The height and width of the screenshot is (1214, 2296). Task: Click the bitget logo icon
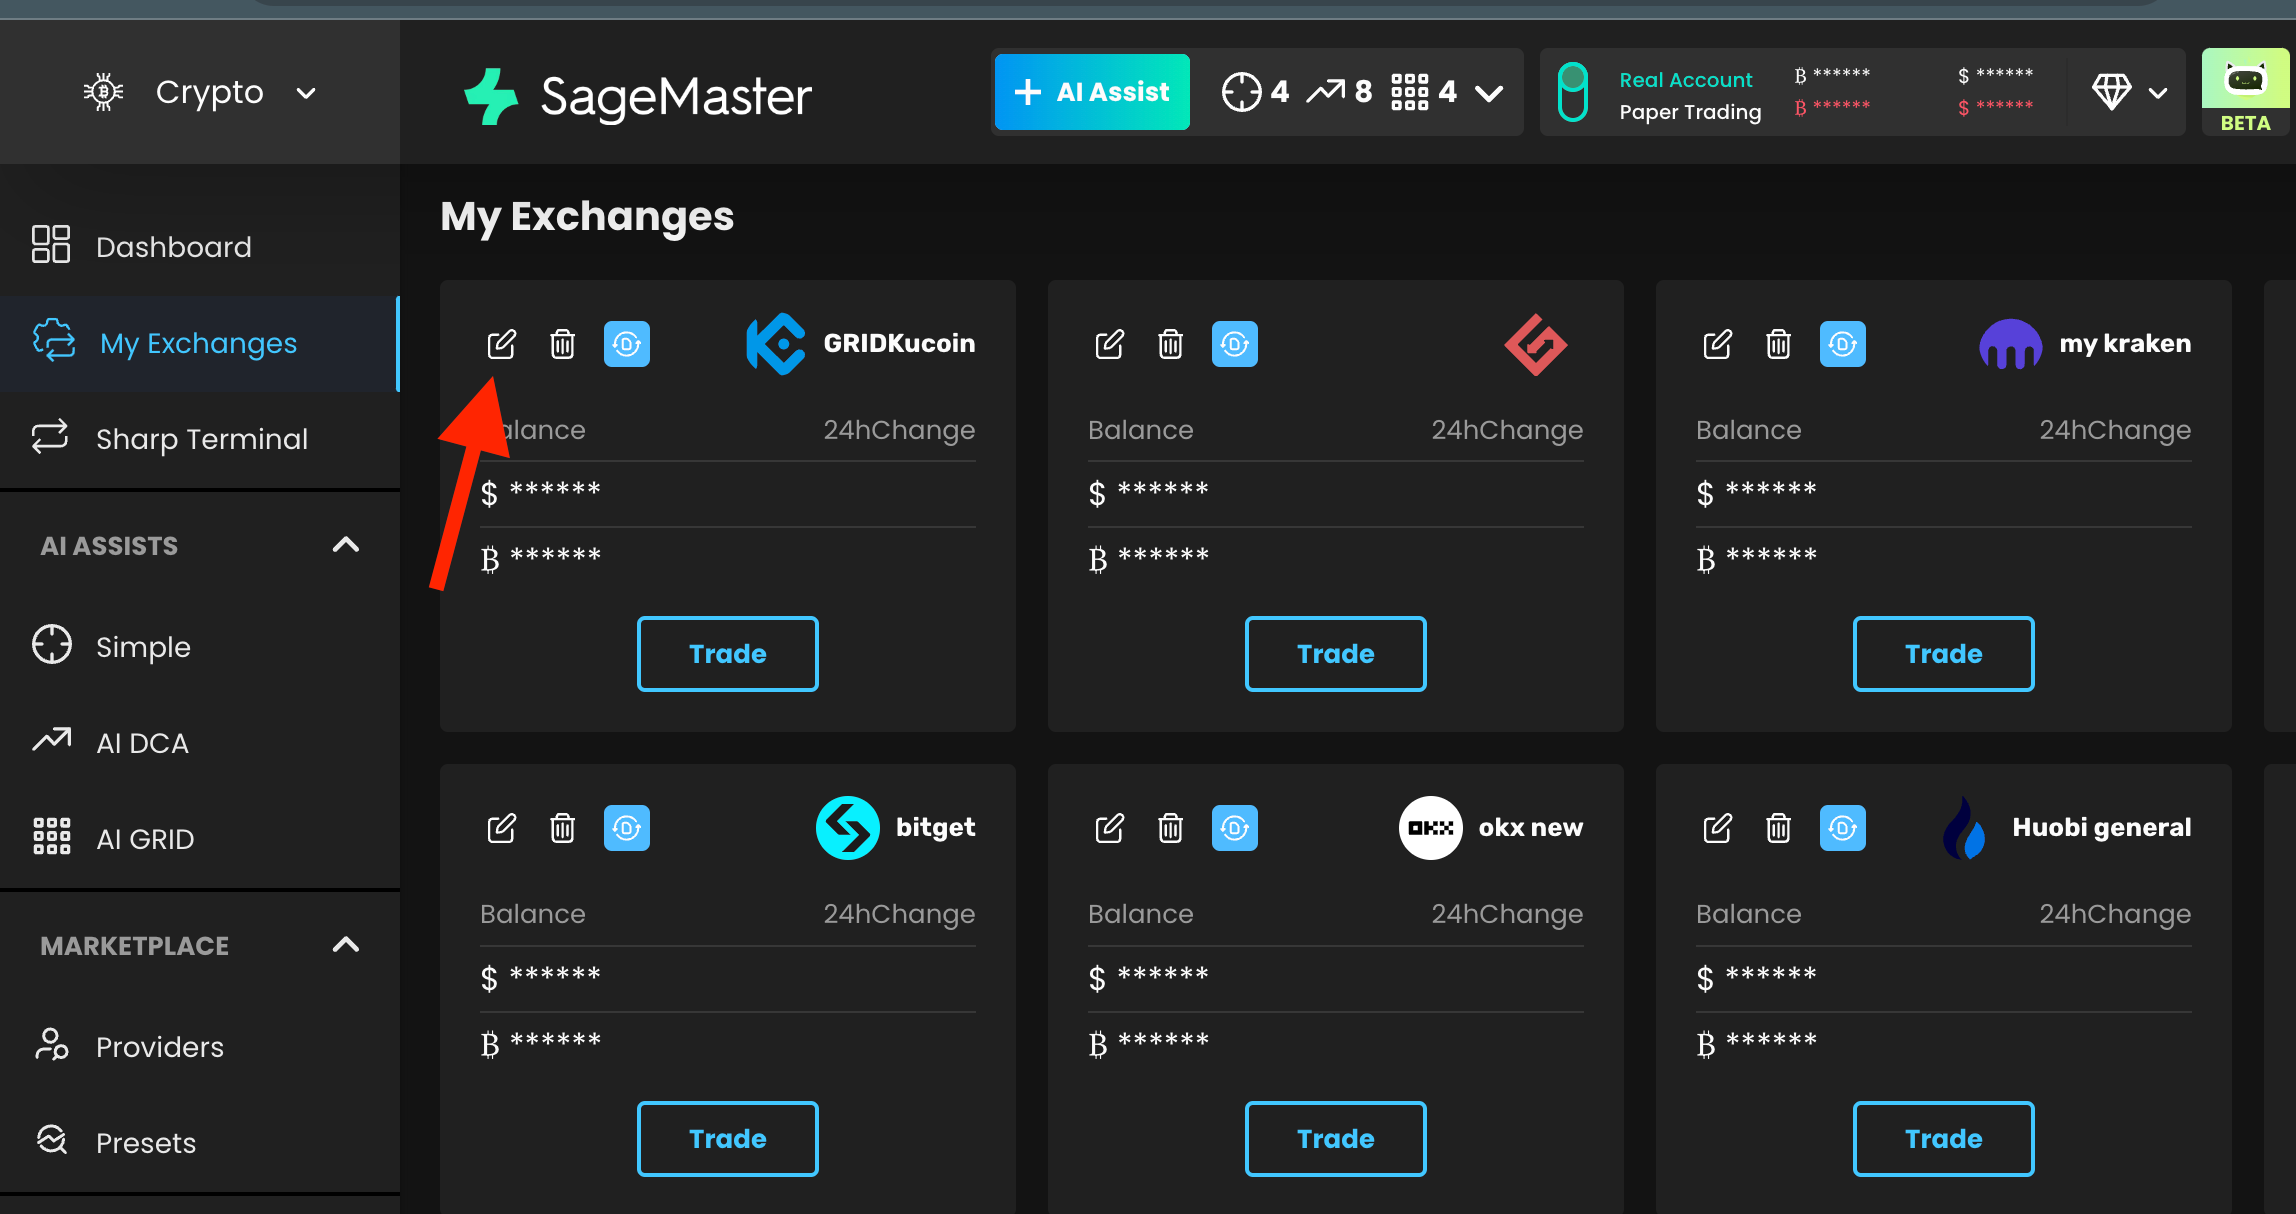(848, 828)
